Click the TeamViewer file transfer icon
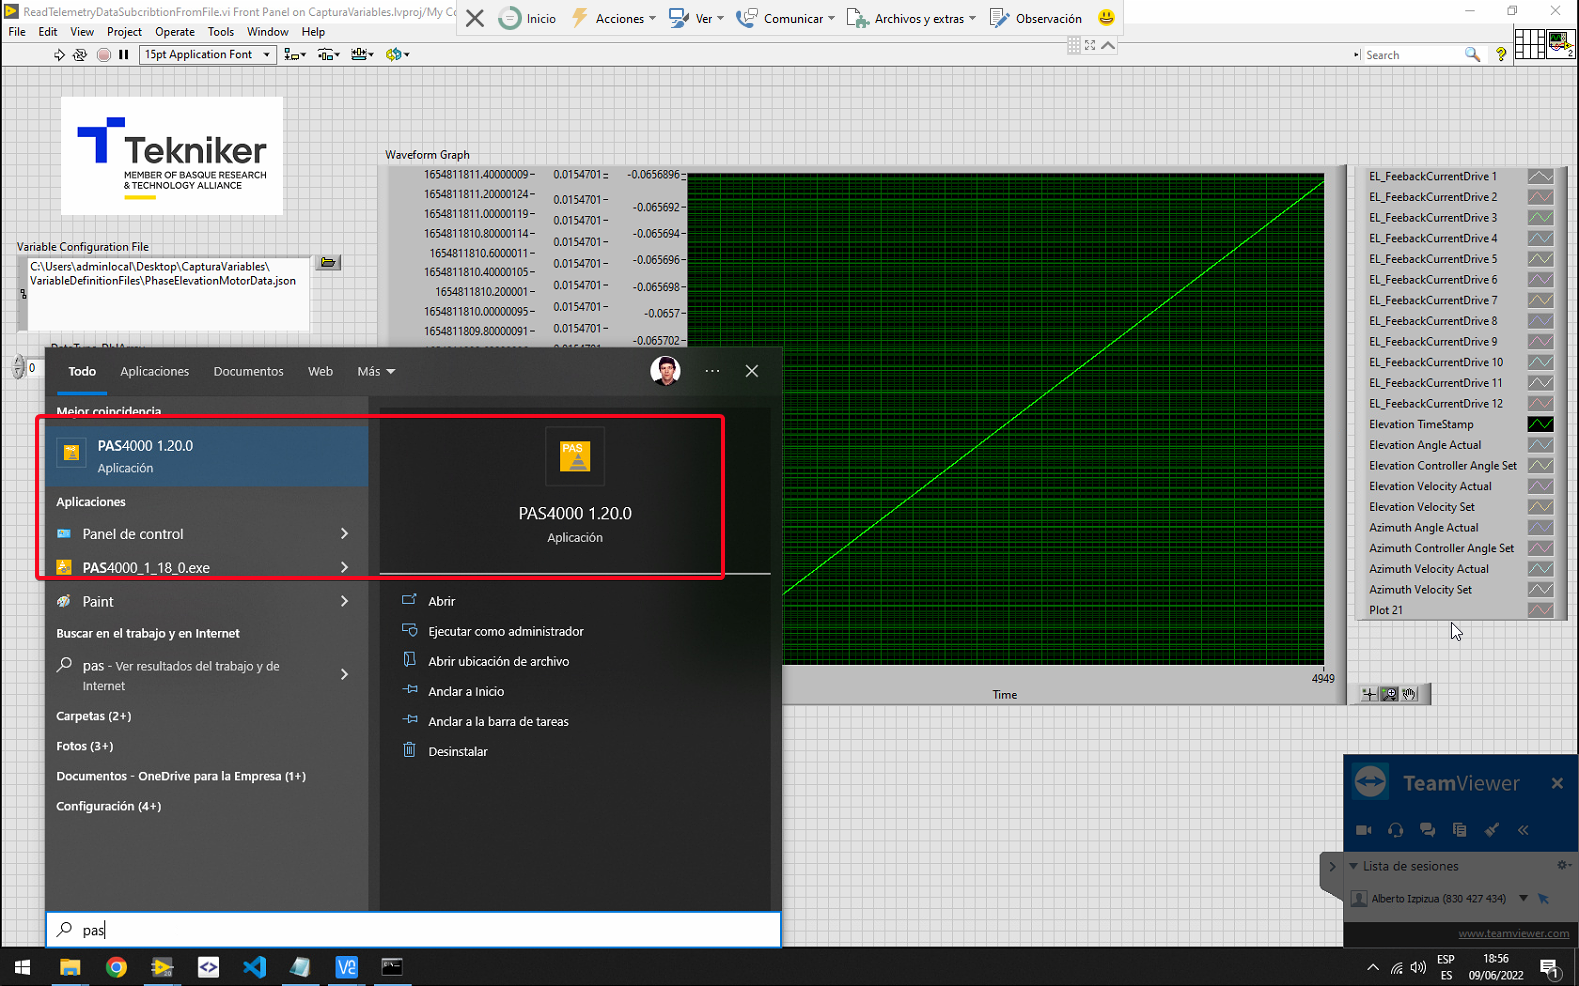 (x=1460, y=830)
